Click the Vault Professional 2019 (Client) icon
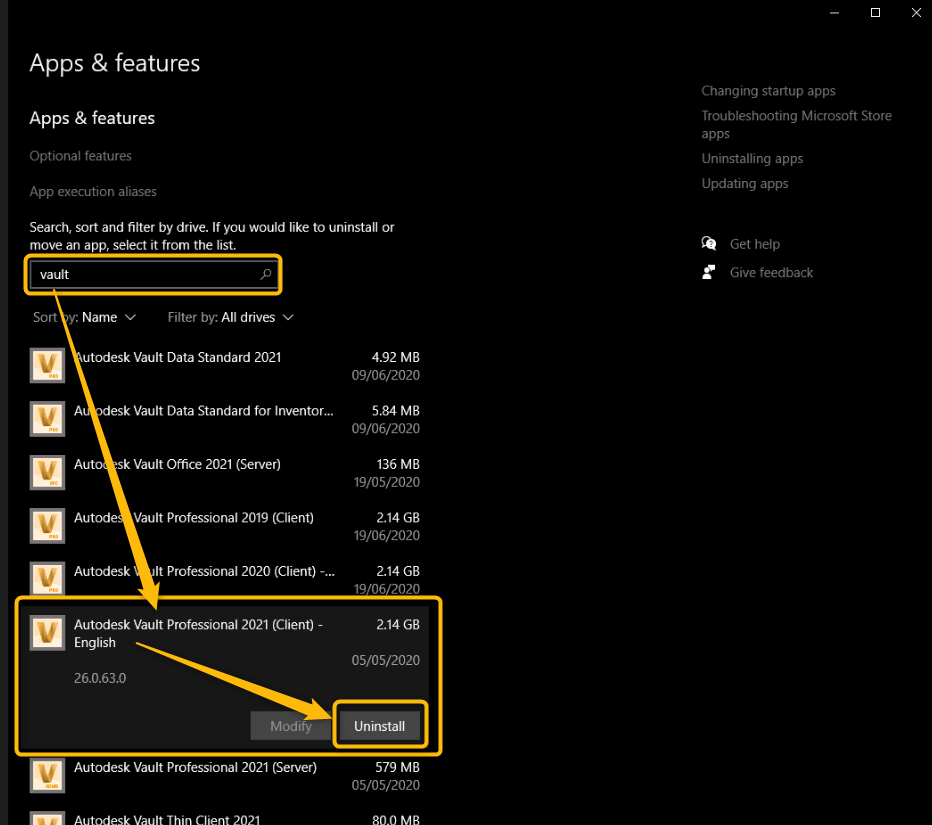The image size is (932, 825). point(47,526)
